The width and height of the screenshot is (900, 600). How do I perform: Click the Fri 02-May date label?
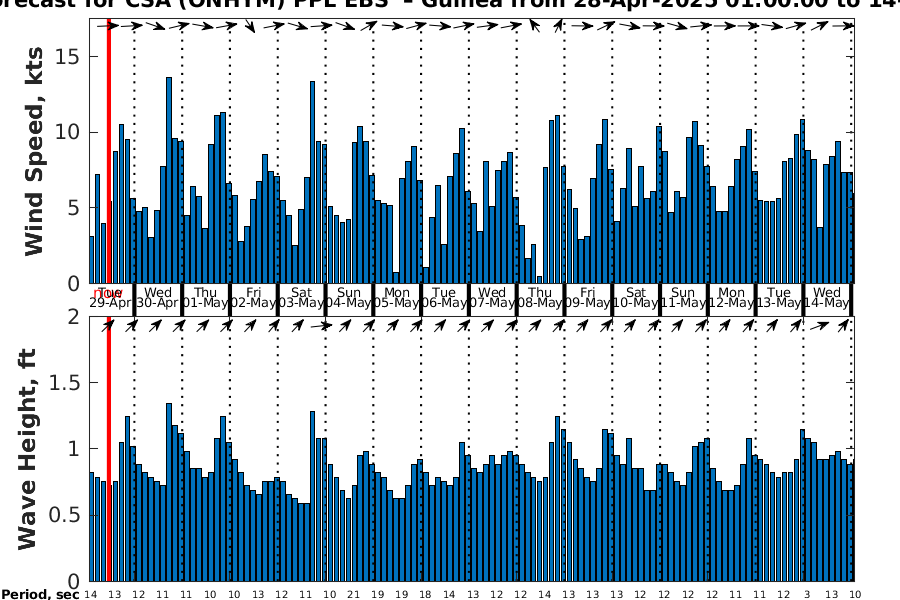point(253,297)
